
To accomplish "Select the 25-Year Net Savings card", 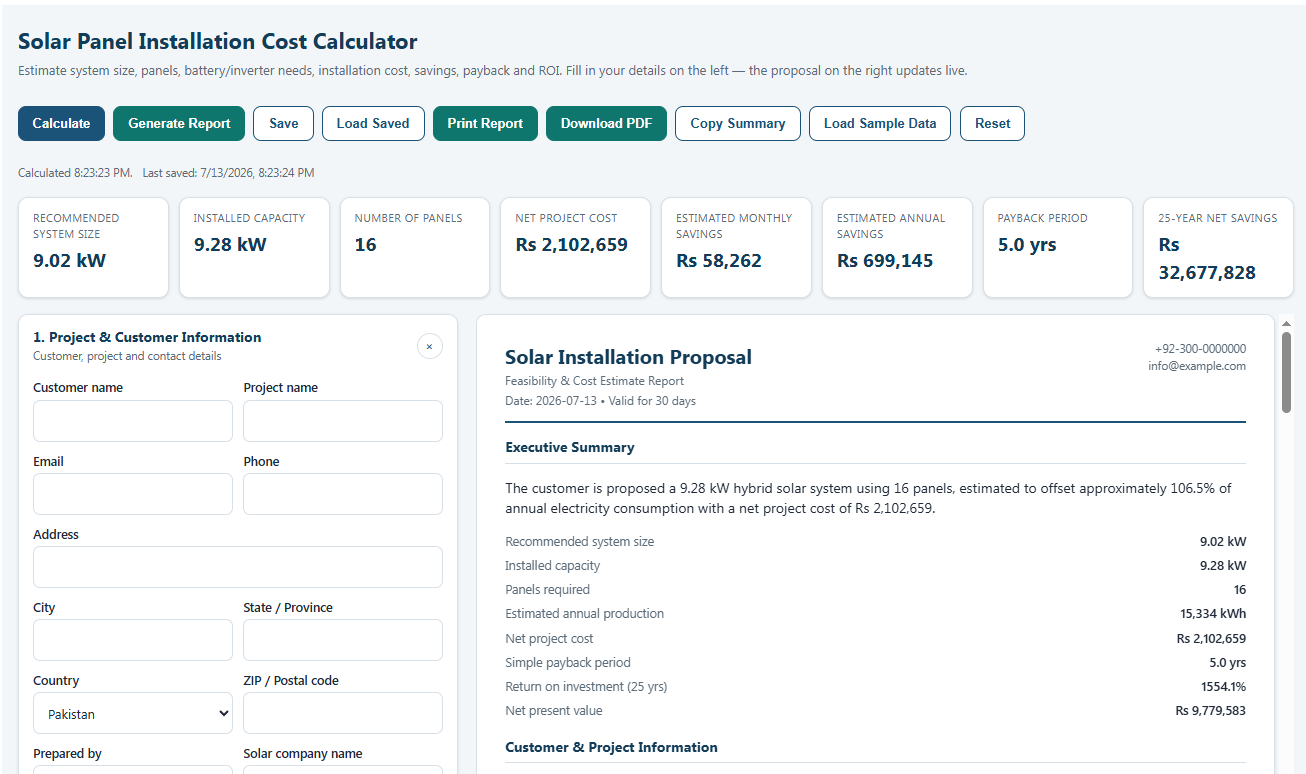I will tap(1218, 248).
